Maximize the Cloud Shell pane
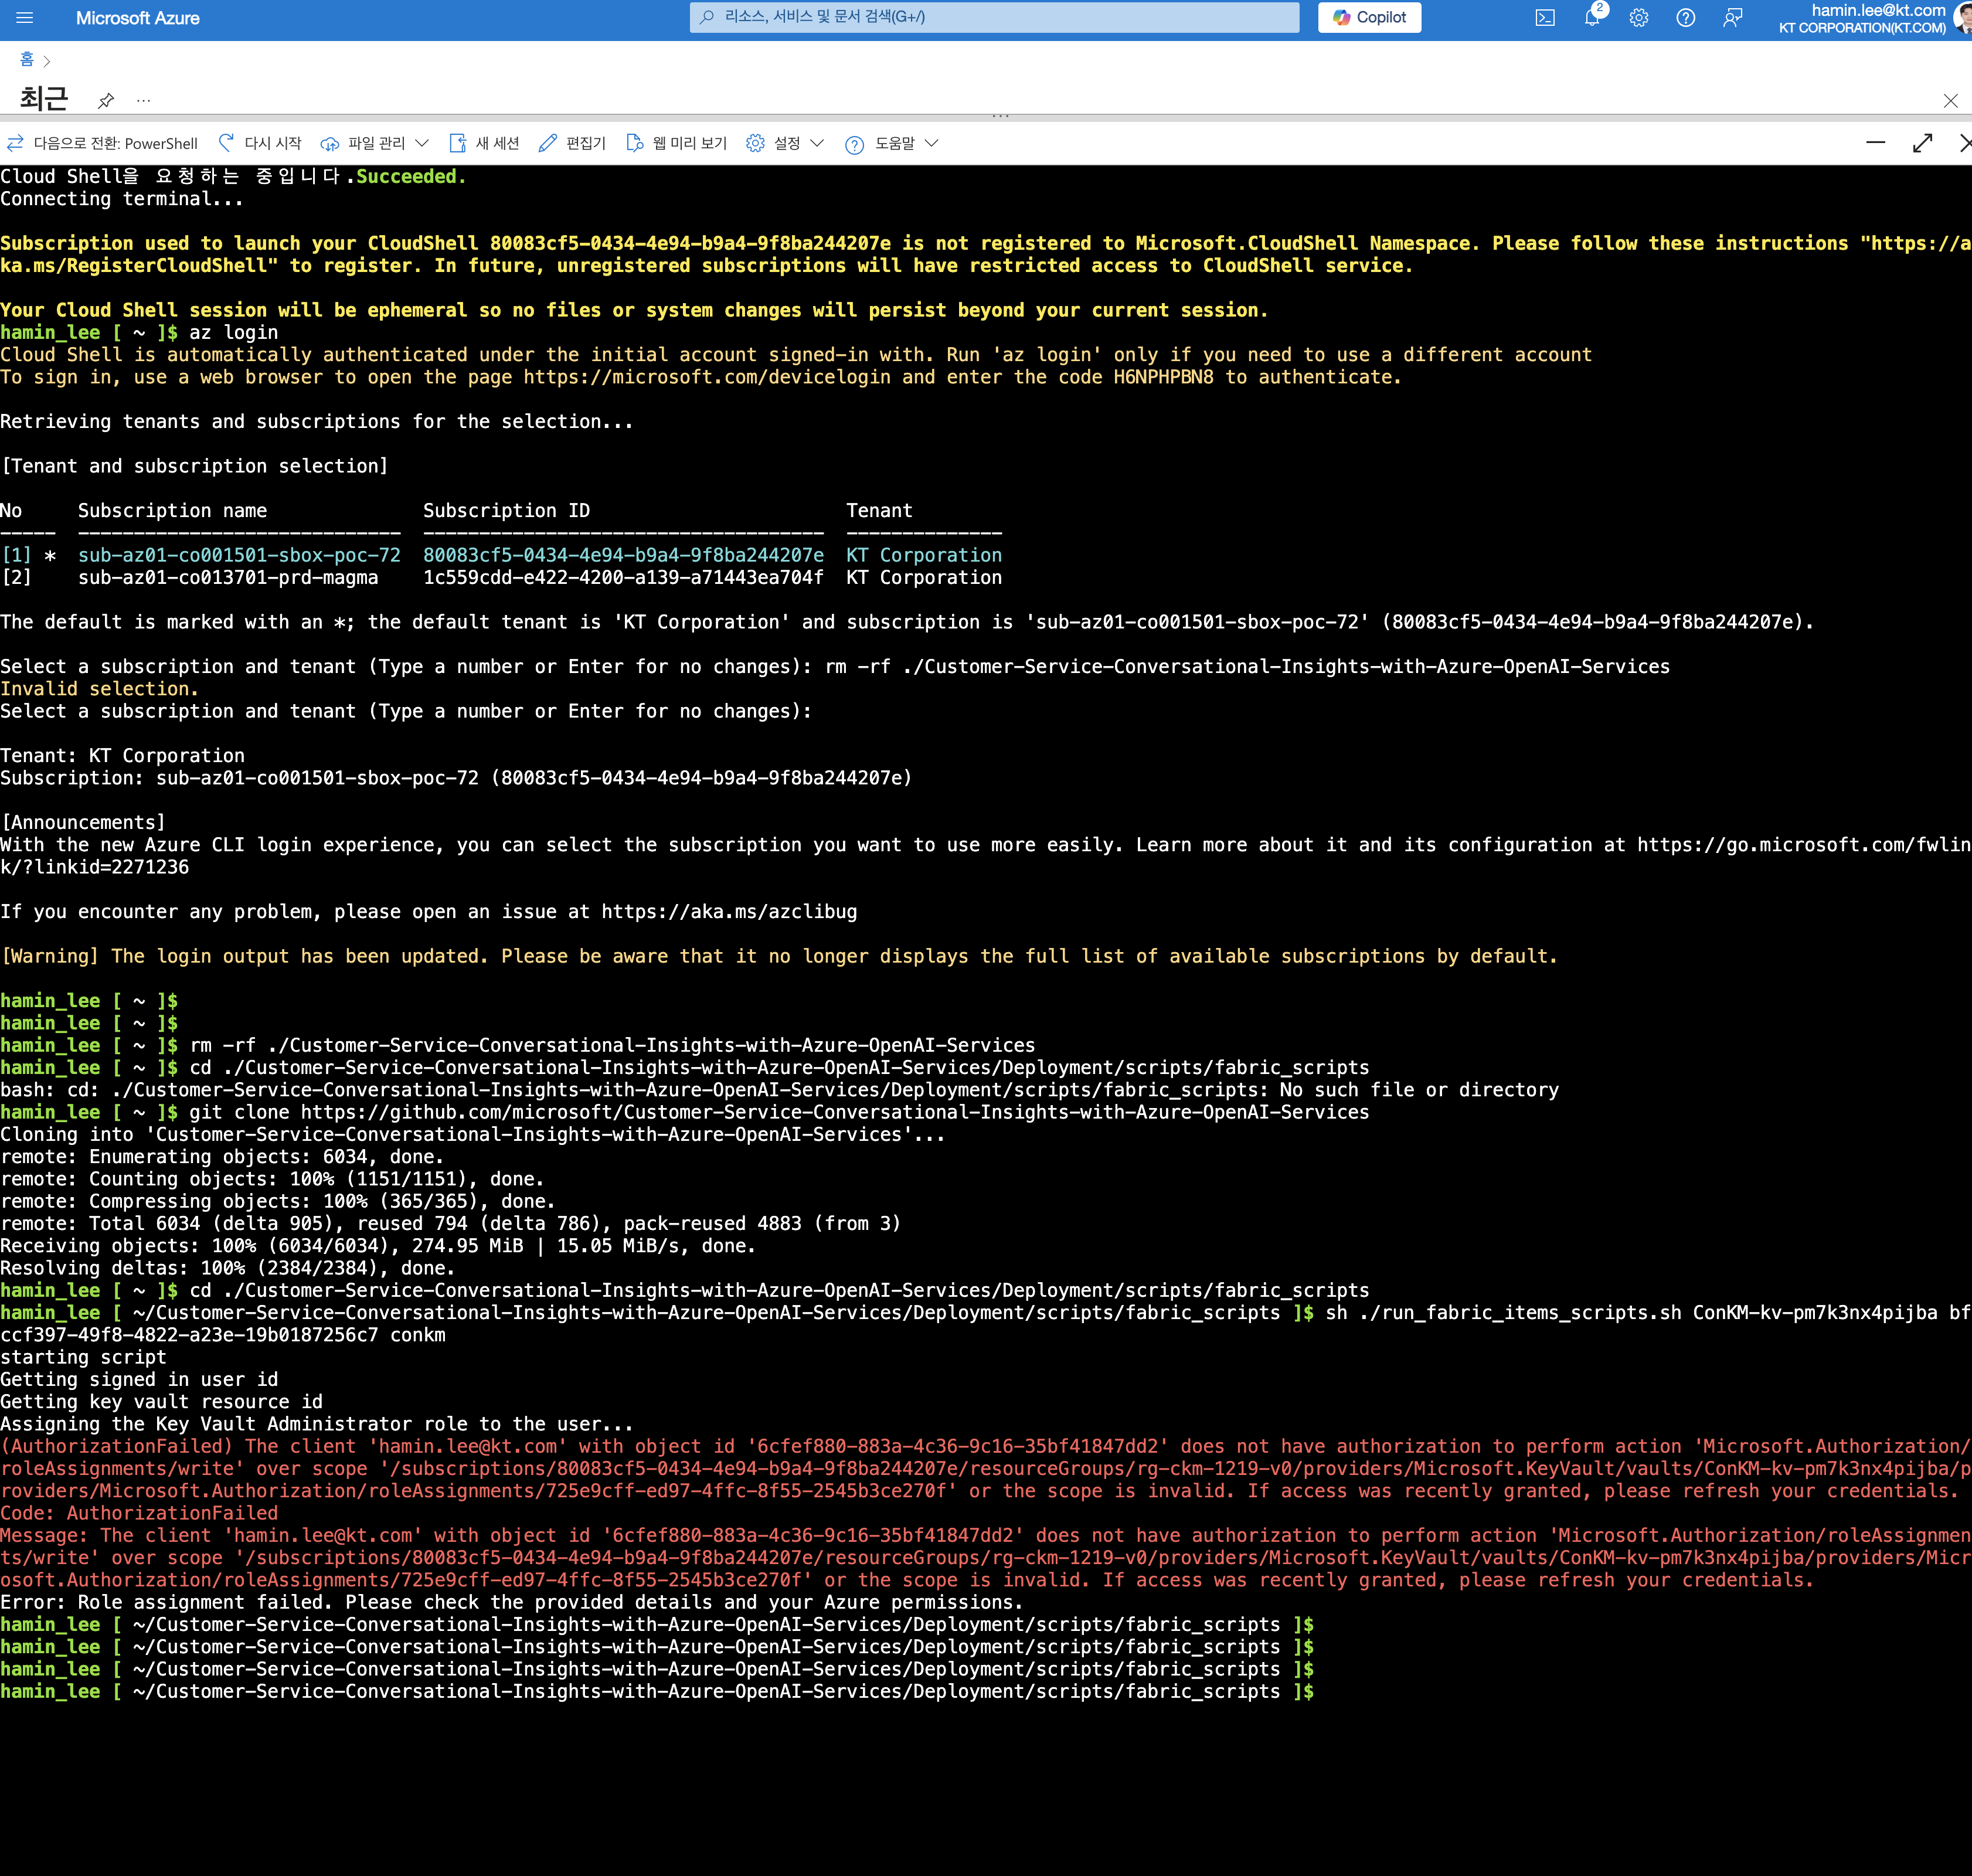Viewport: 1972px width, 1876px height. tap(1922, 143)
